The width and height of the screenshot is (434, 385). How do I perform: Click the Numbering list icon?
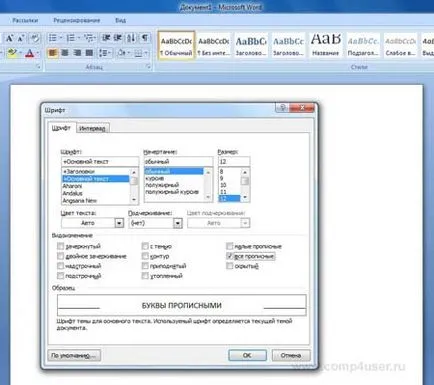71,38
